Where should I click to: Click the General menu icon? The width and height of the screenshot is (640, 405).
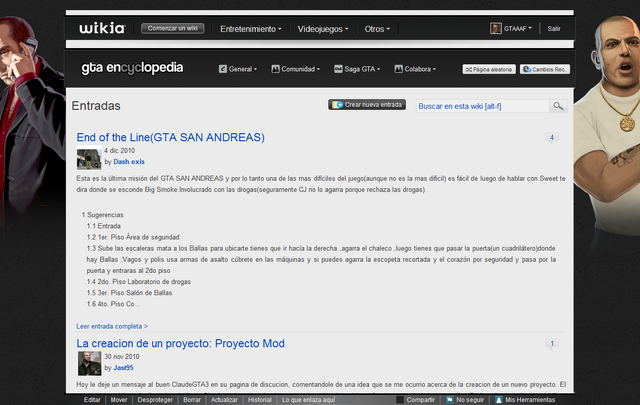click(x=222, y=69)
